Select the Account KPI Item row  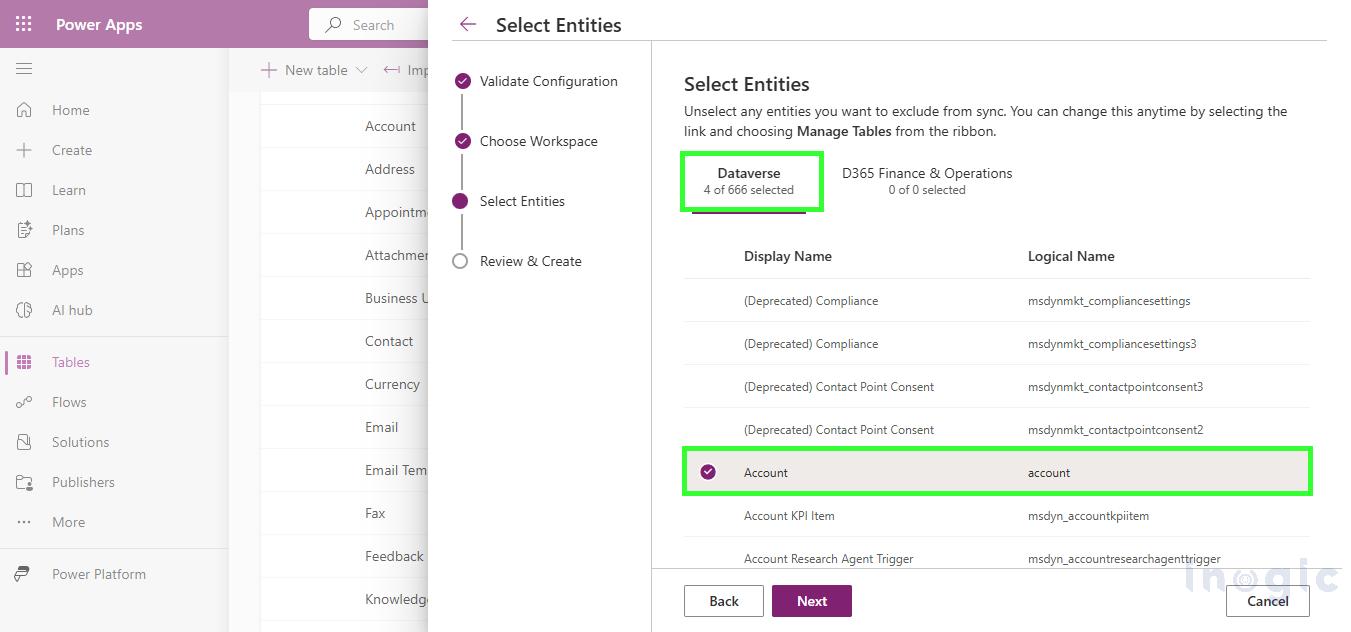pyautogui.click(x=997, y=515)
